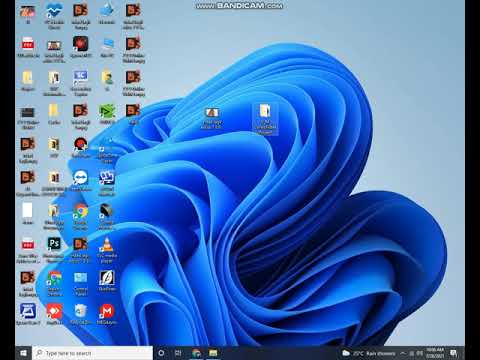This screenshot has width=480, height=360.
Task: Open File Explorer from the taskbar
Action: click(213, 353)
